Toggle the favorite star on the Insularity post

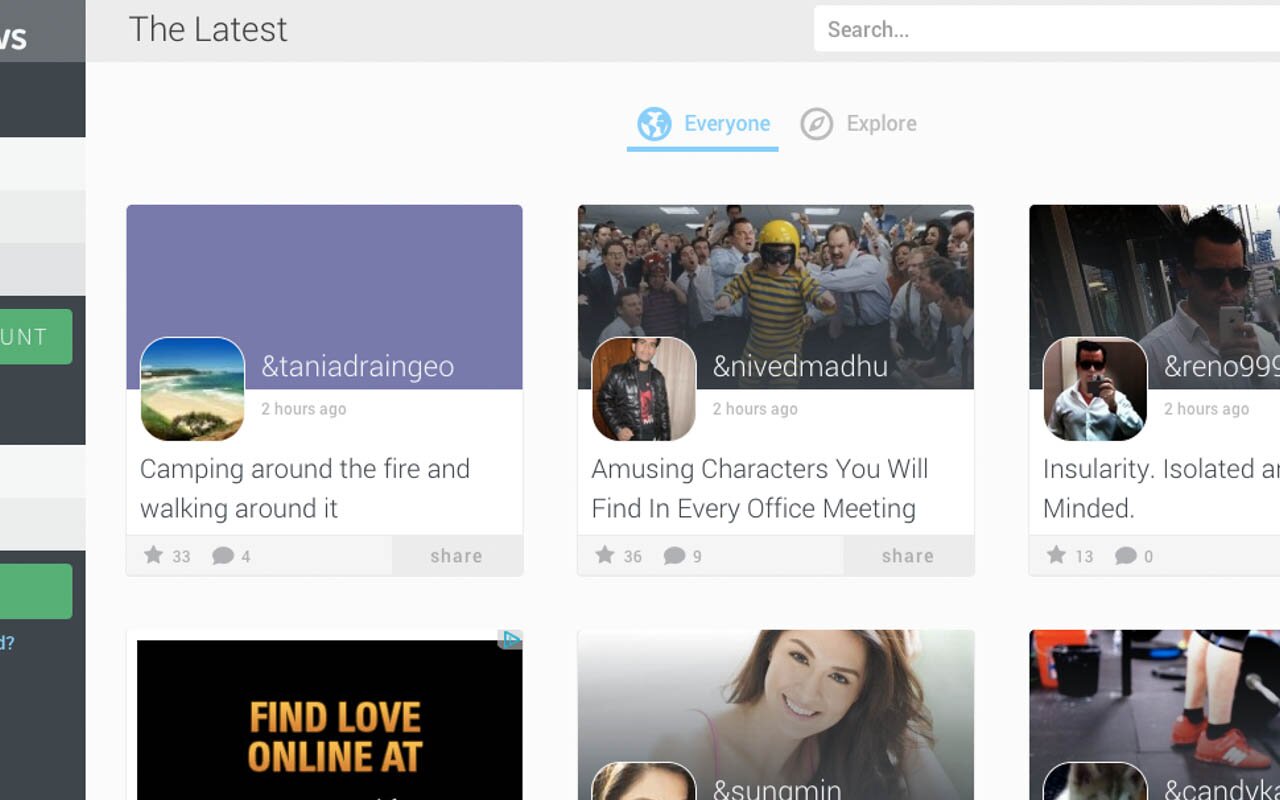pyautogui.click(x=1054, y=555)
